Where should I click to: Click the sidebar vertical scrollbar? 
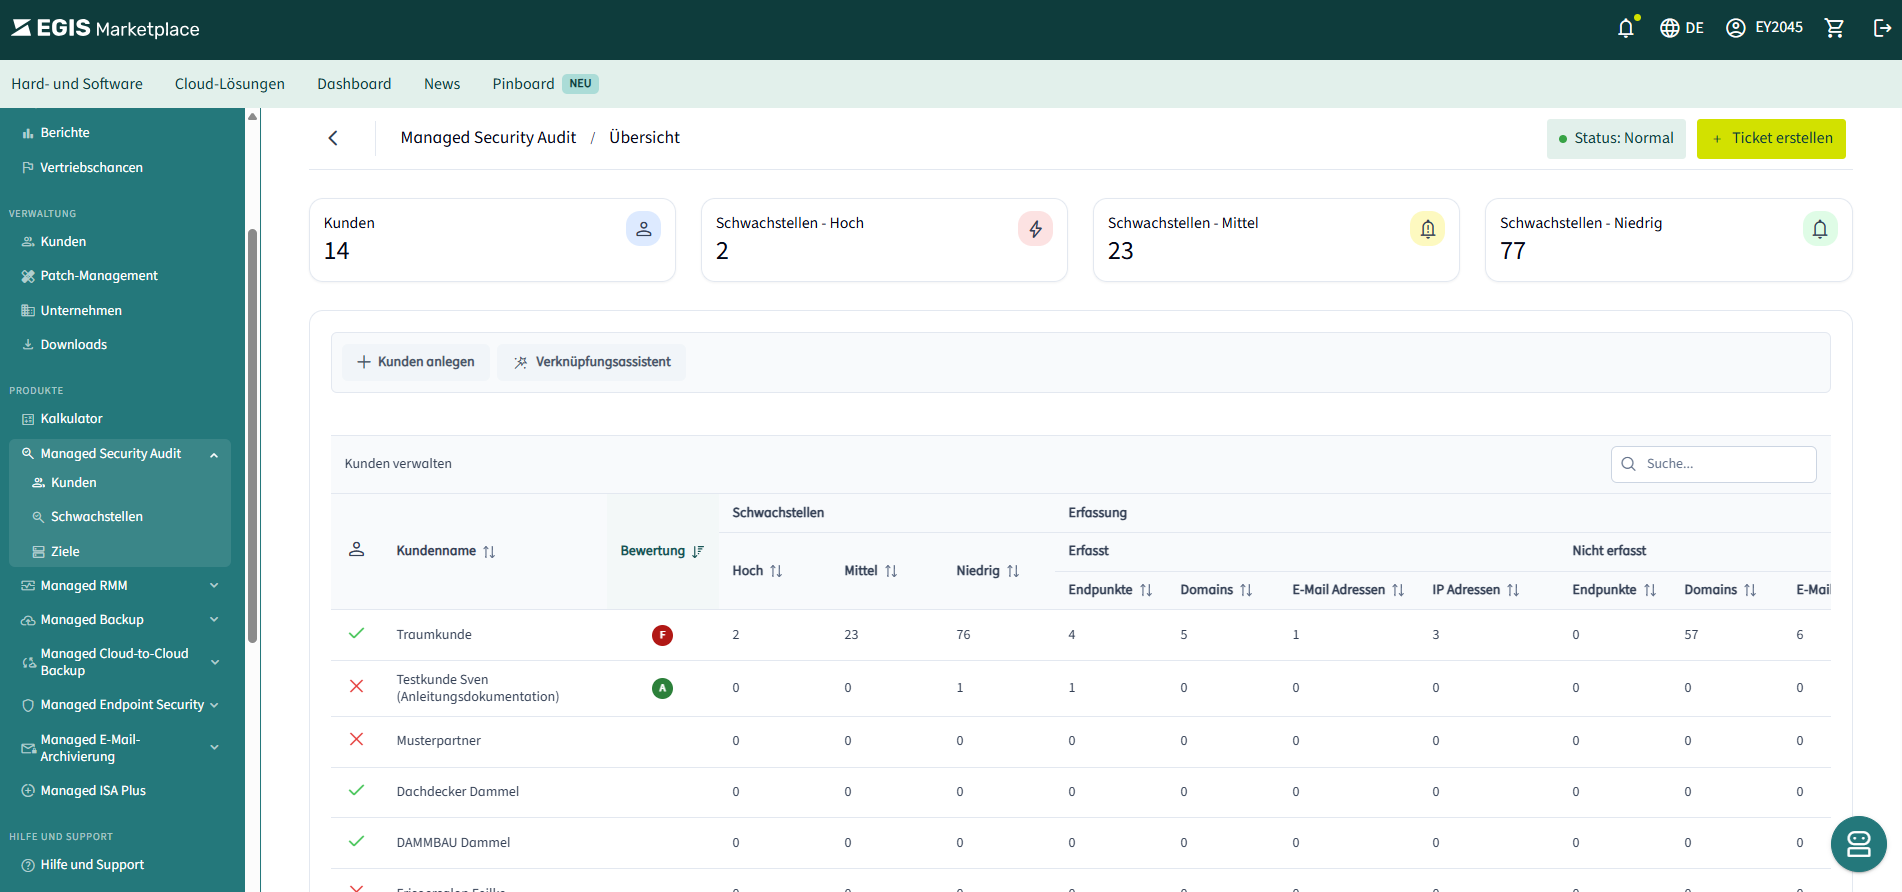point(253,437)
